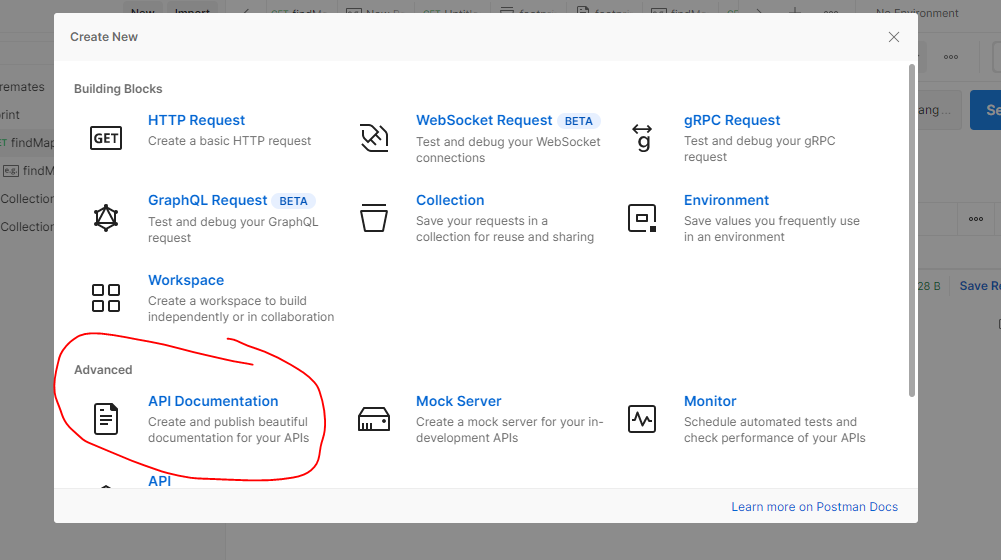Click the Save Response button behind dialog
The width and height of the screenshot is (1001, 560).
[979, 286]
